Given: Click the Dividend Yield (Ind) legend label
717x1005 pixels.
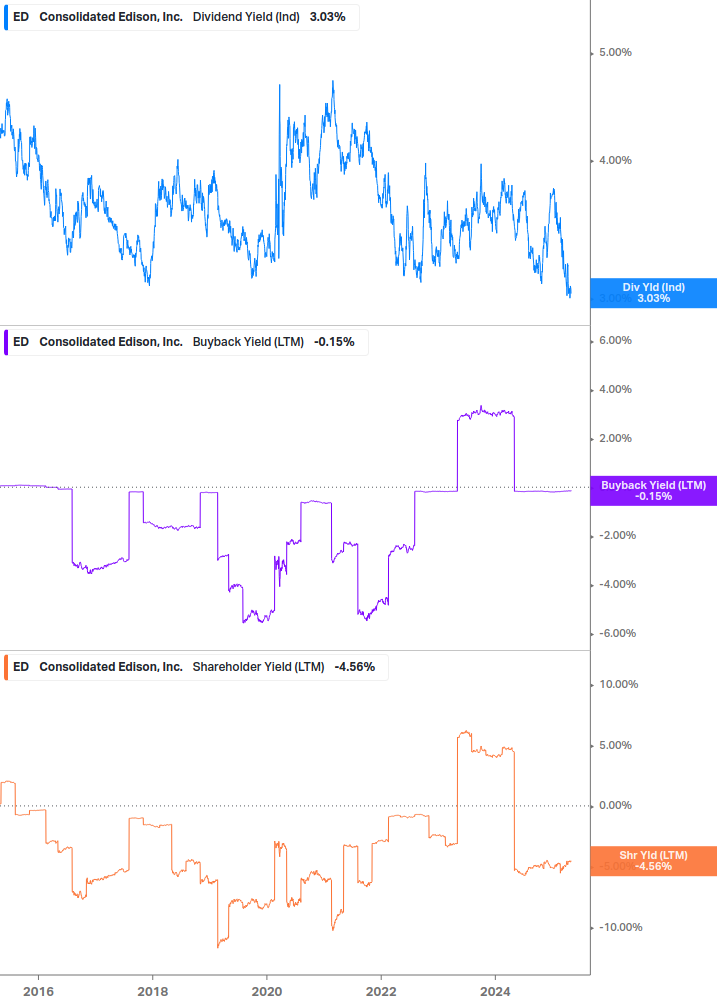Looking at the screenshot, I should [246, 17].
